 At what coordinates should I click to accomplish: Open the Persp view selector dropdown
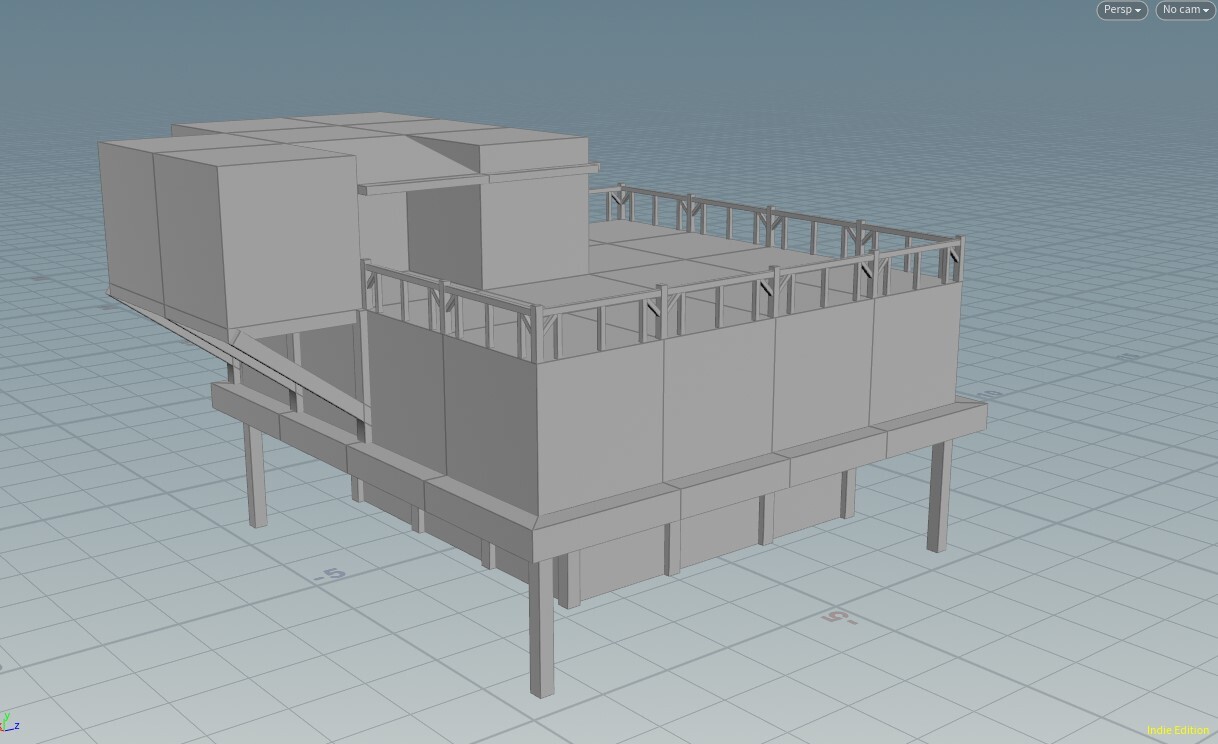[x=1122, y=10]
